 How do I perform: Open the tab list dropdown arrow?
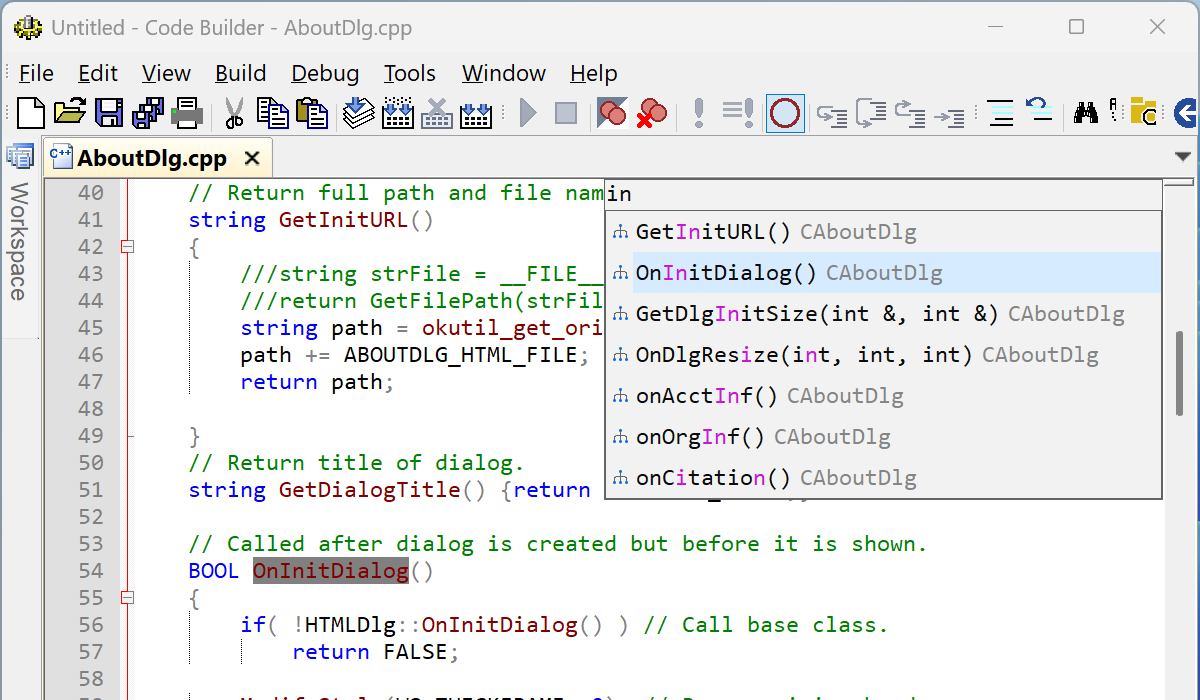pyautogui.click(x=1183, y=157)
